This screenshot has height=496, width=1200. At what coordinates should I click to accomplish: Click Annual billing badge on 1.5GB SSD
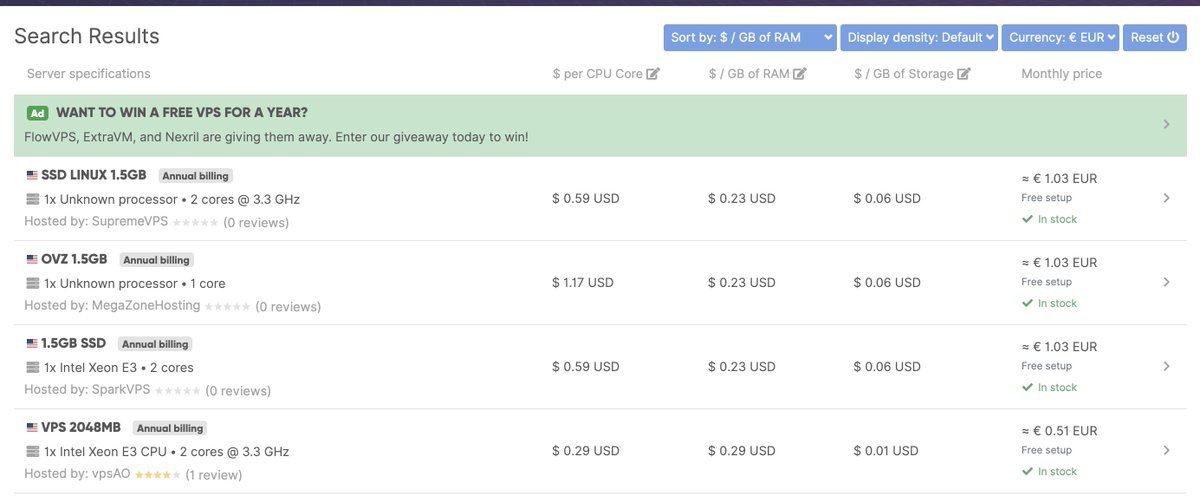click(157, 344)
